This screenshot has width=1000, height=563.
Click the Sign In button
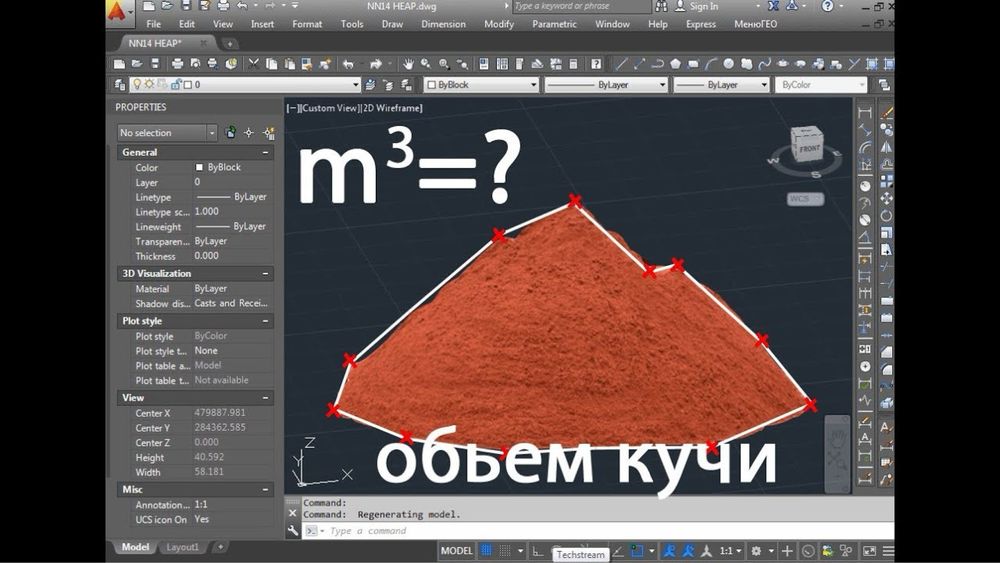tap(697, 6)
